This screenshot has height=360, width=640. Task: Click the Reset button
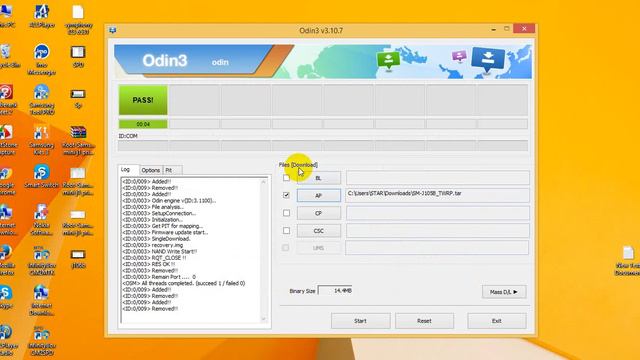coord(424,321)
